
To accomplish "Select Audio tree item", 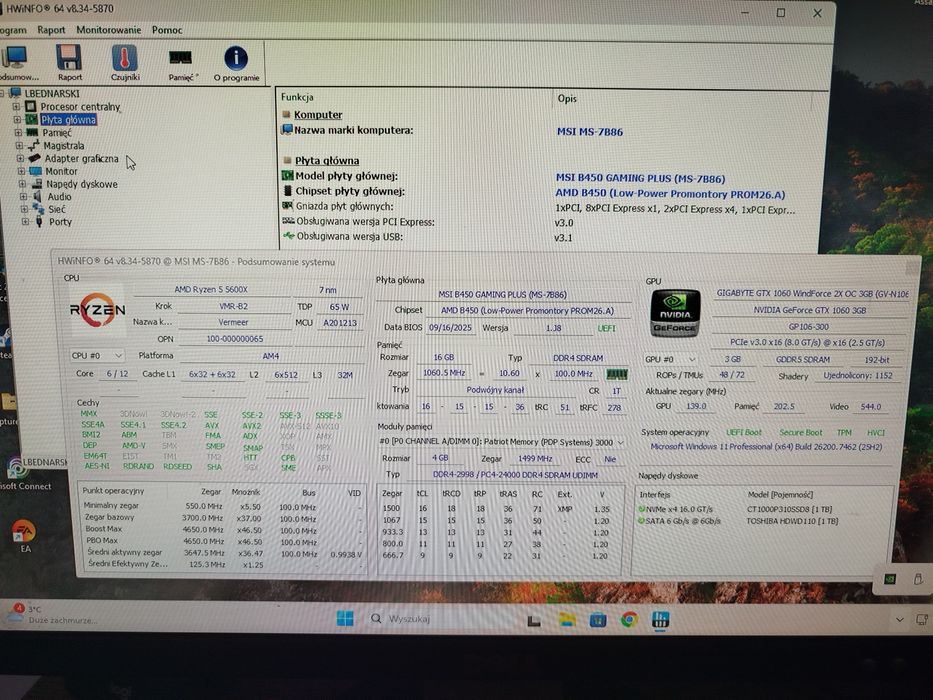I will pos(60,196).
